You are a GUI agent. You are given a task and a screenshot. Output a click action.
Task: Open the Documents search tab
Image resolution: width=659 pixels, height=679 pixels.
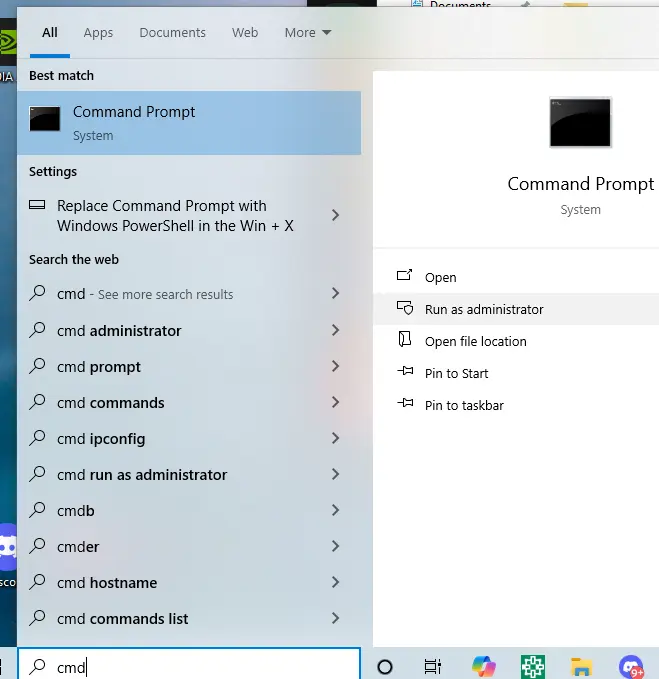click(172, 33)
